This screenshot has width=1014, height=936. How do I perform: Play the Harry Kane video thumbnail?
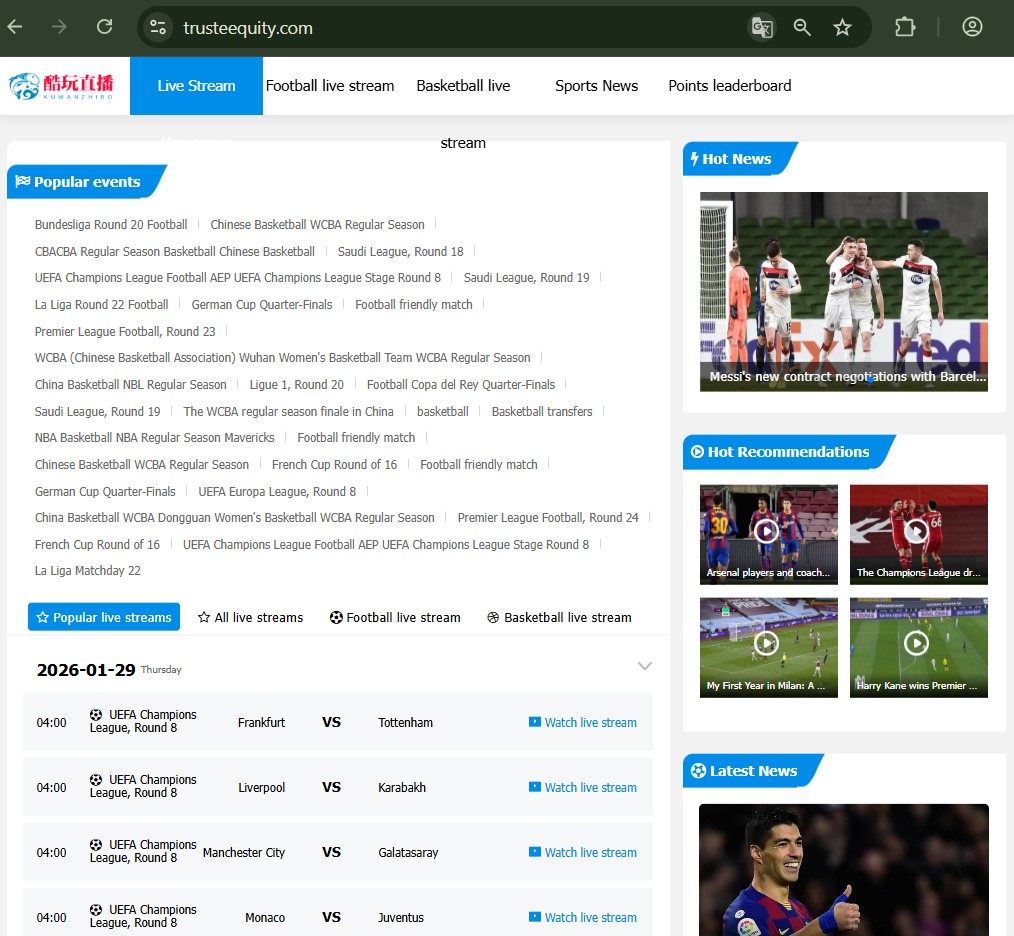pyautogui.click(x=917, y=643)
